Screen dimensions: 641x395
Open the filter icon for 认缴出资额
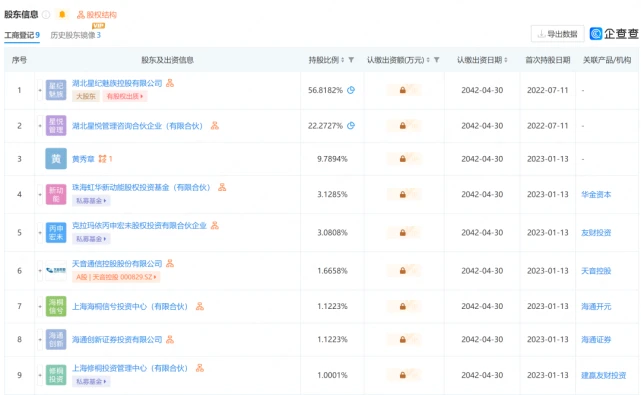coord(437,60)
